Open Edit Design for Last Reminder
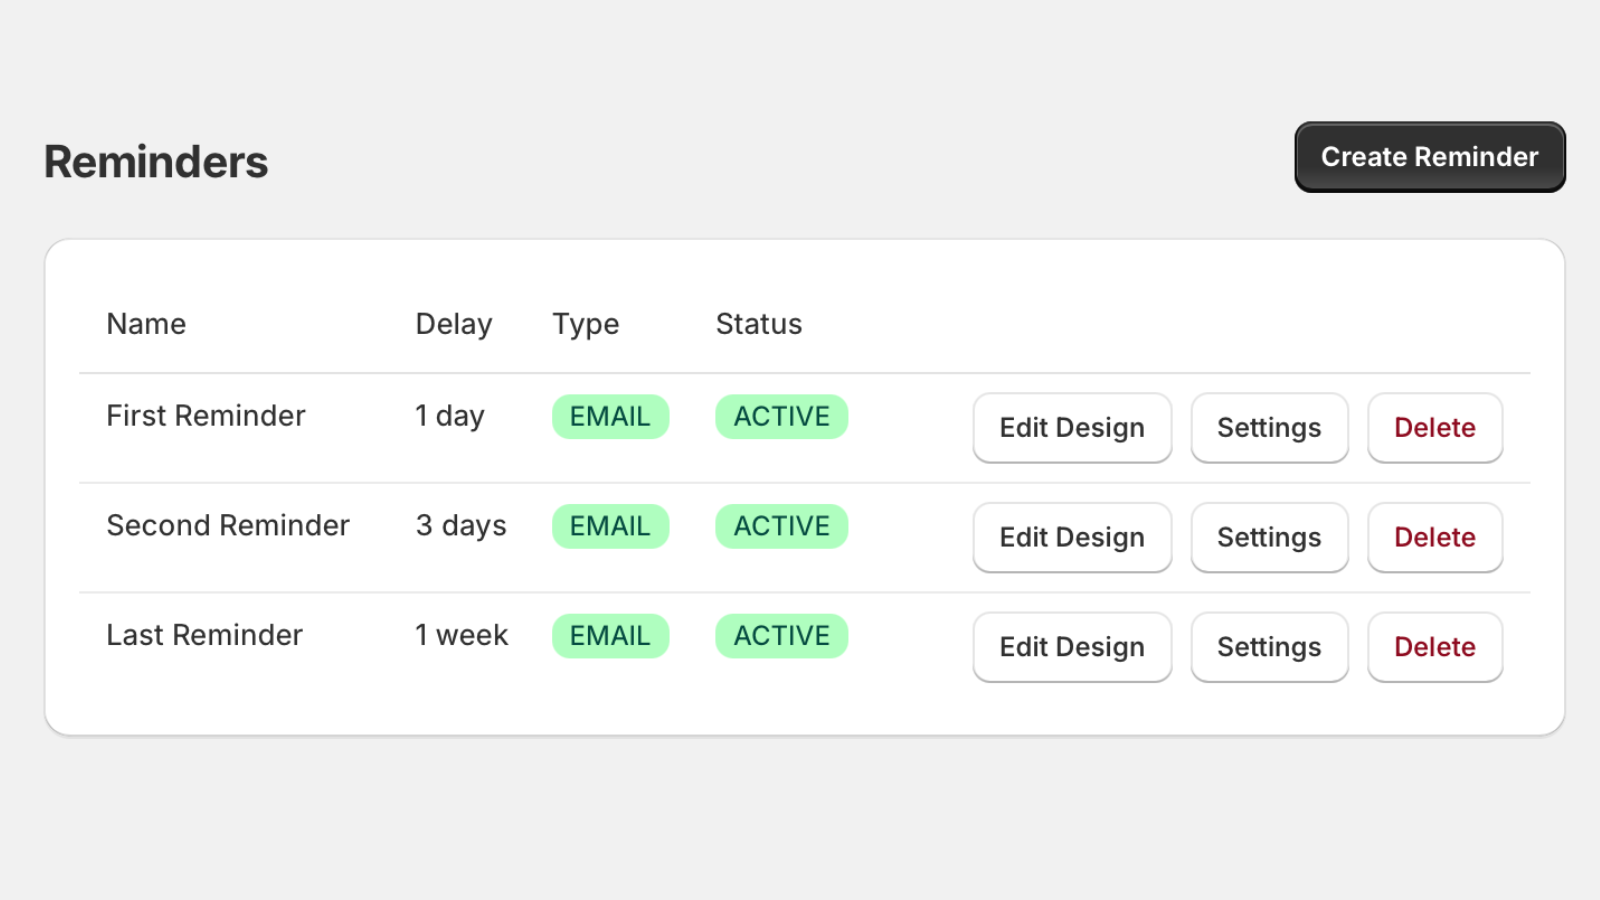The height and width of the screenshot is (900, 1600). (1072, 647)
